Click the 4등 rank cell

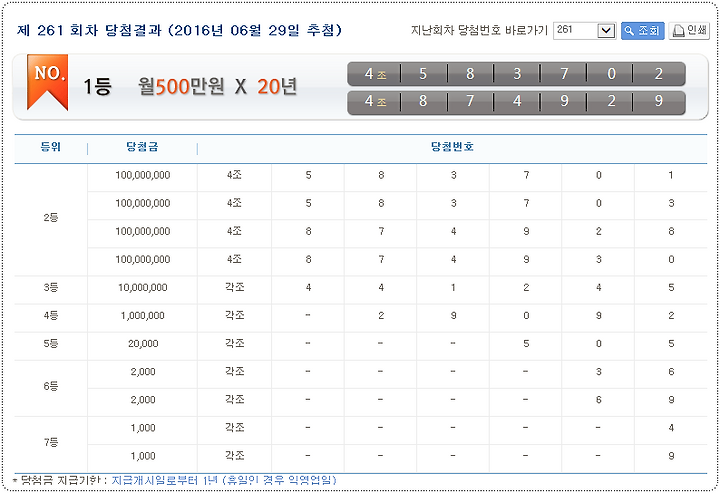click(51, 316)
